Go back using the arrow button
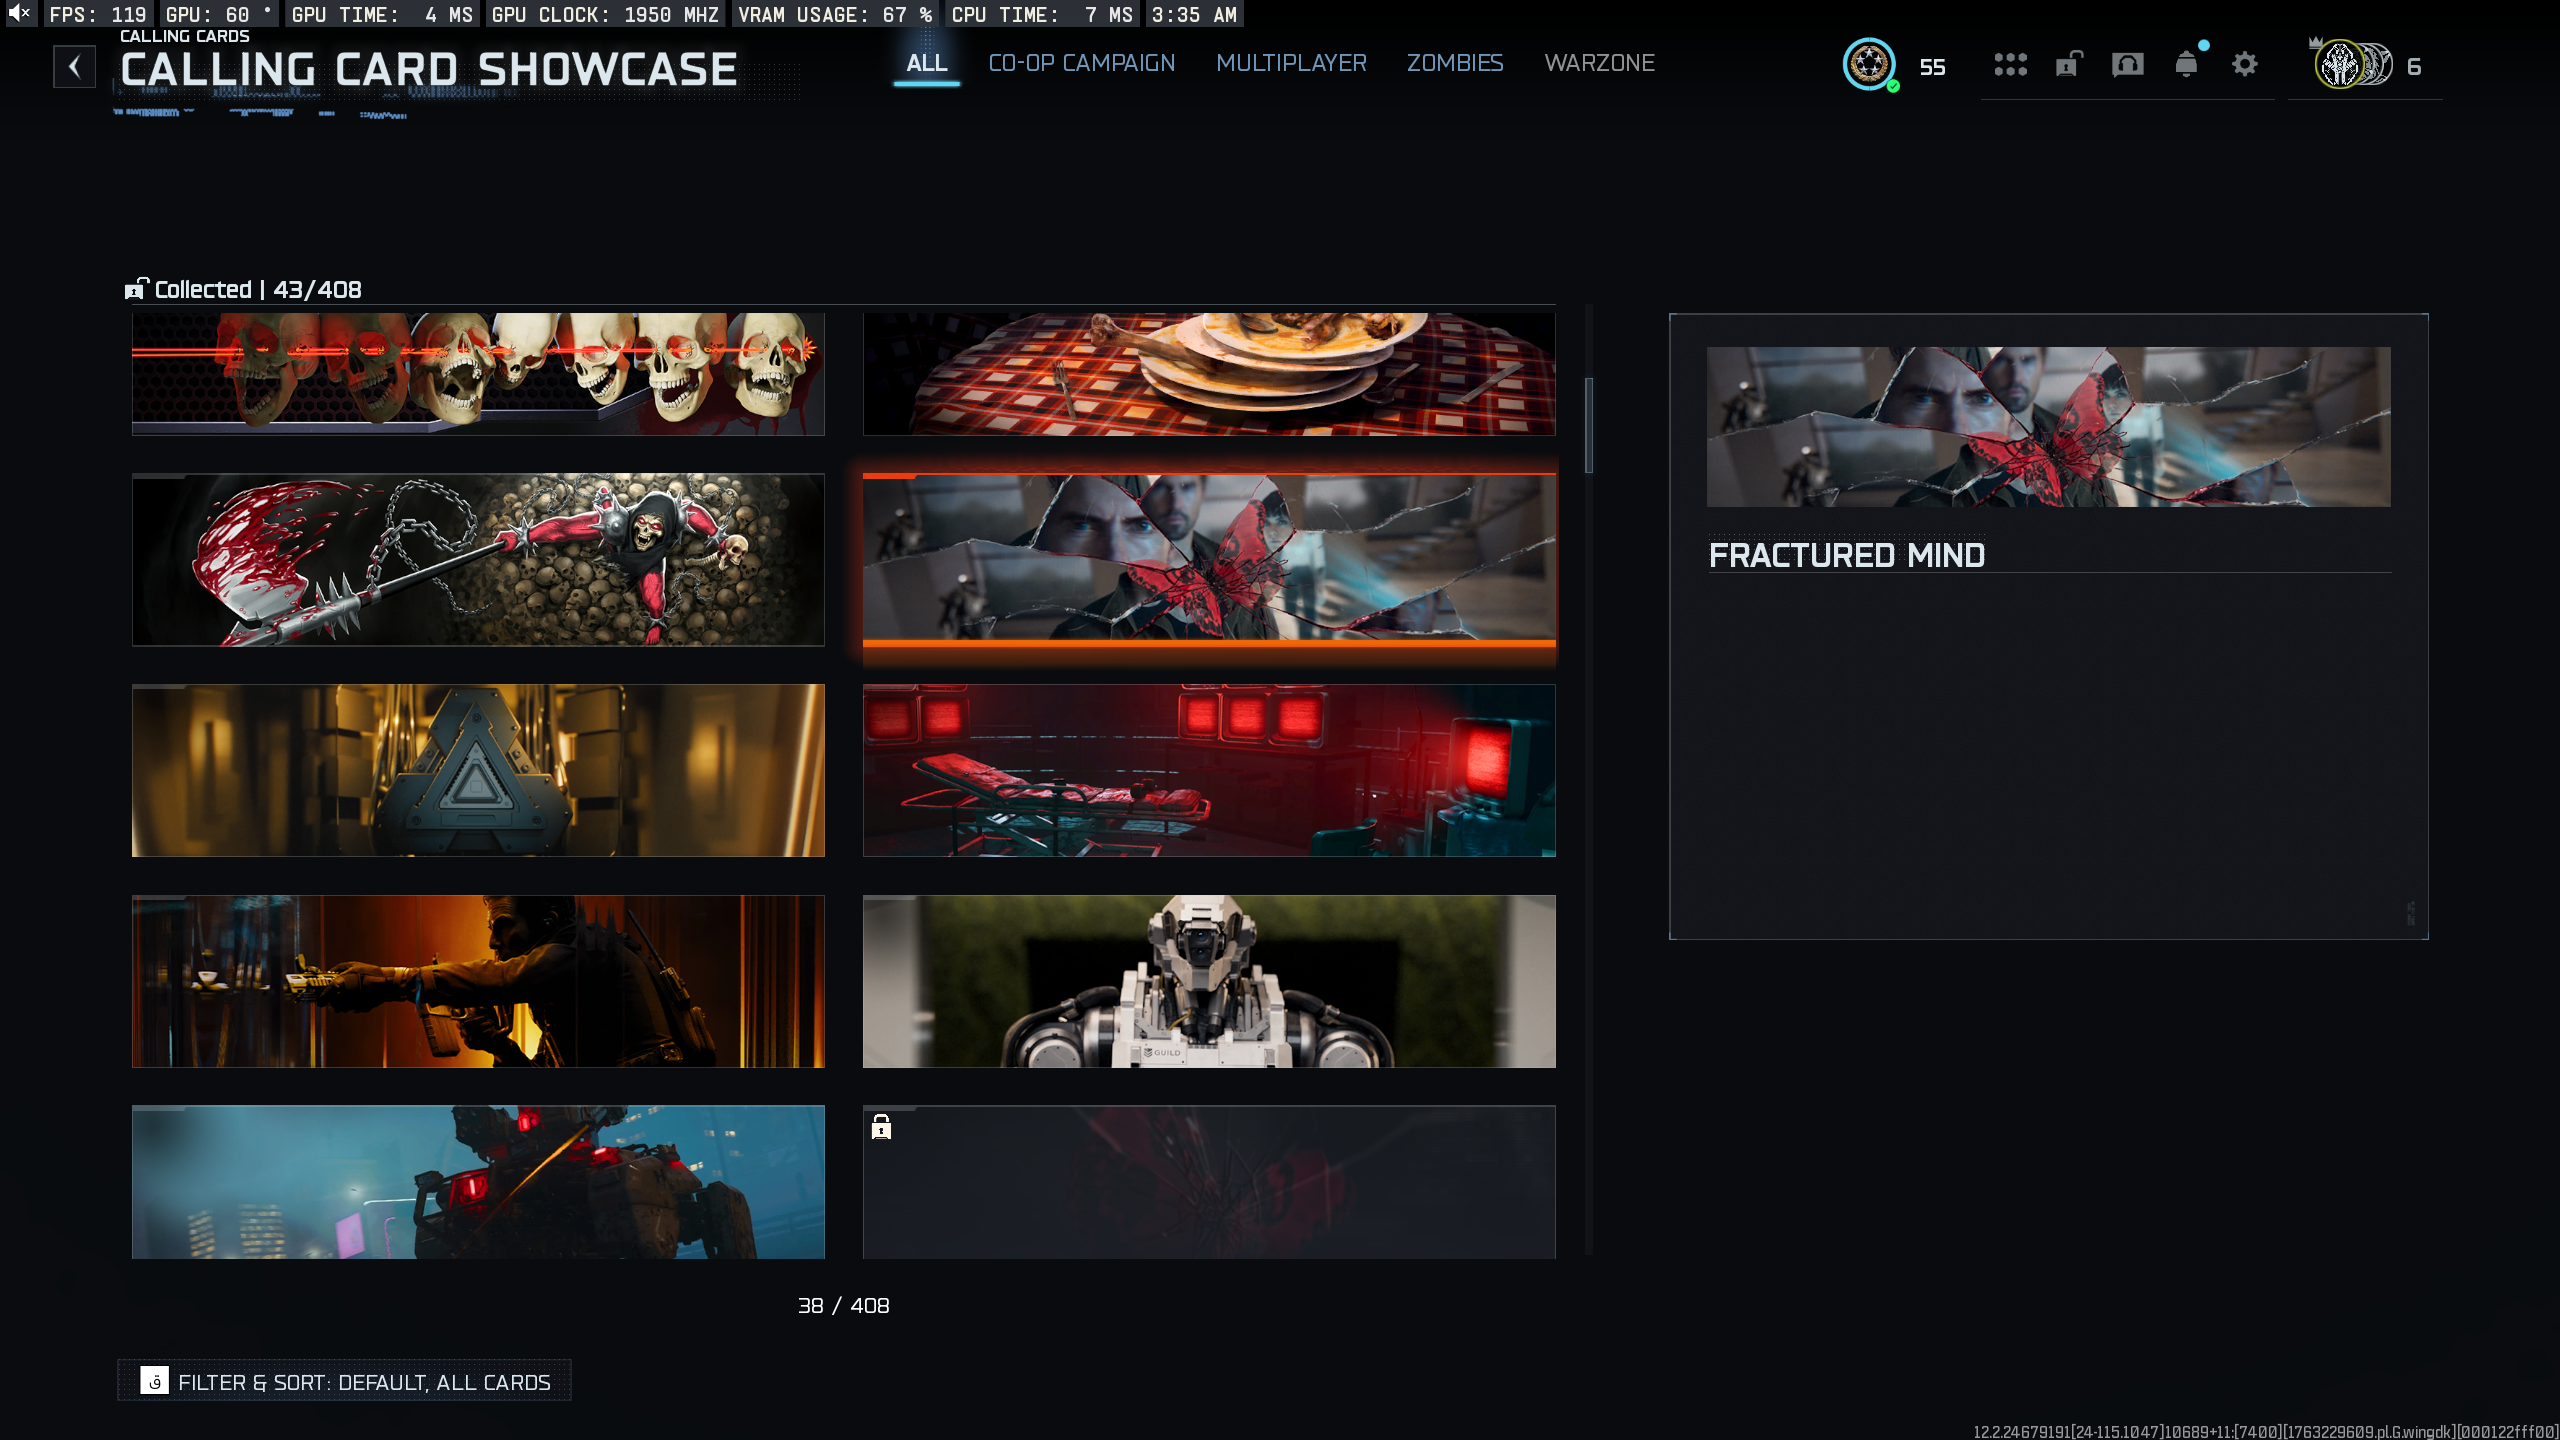This screenshot has width=2560, height=1440. [75, 67]
